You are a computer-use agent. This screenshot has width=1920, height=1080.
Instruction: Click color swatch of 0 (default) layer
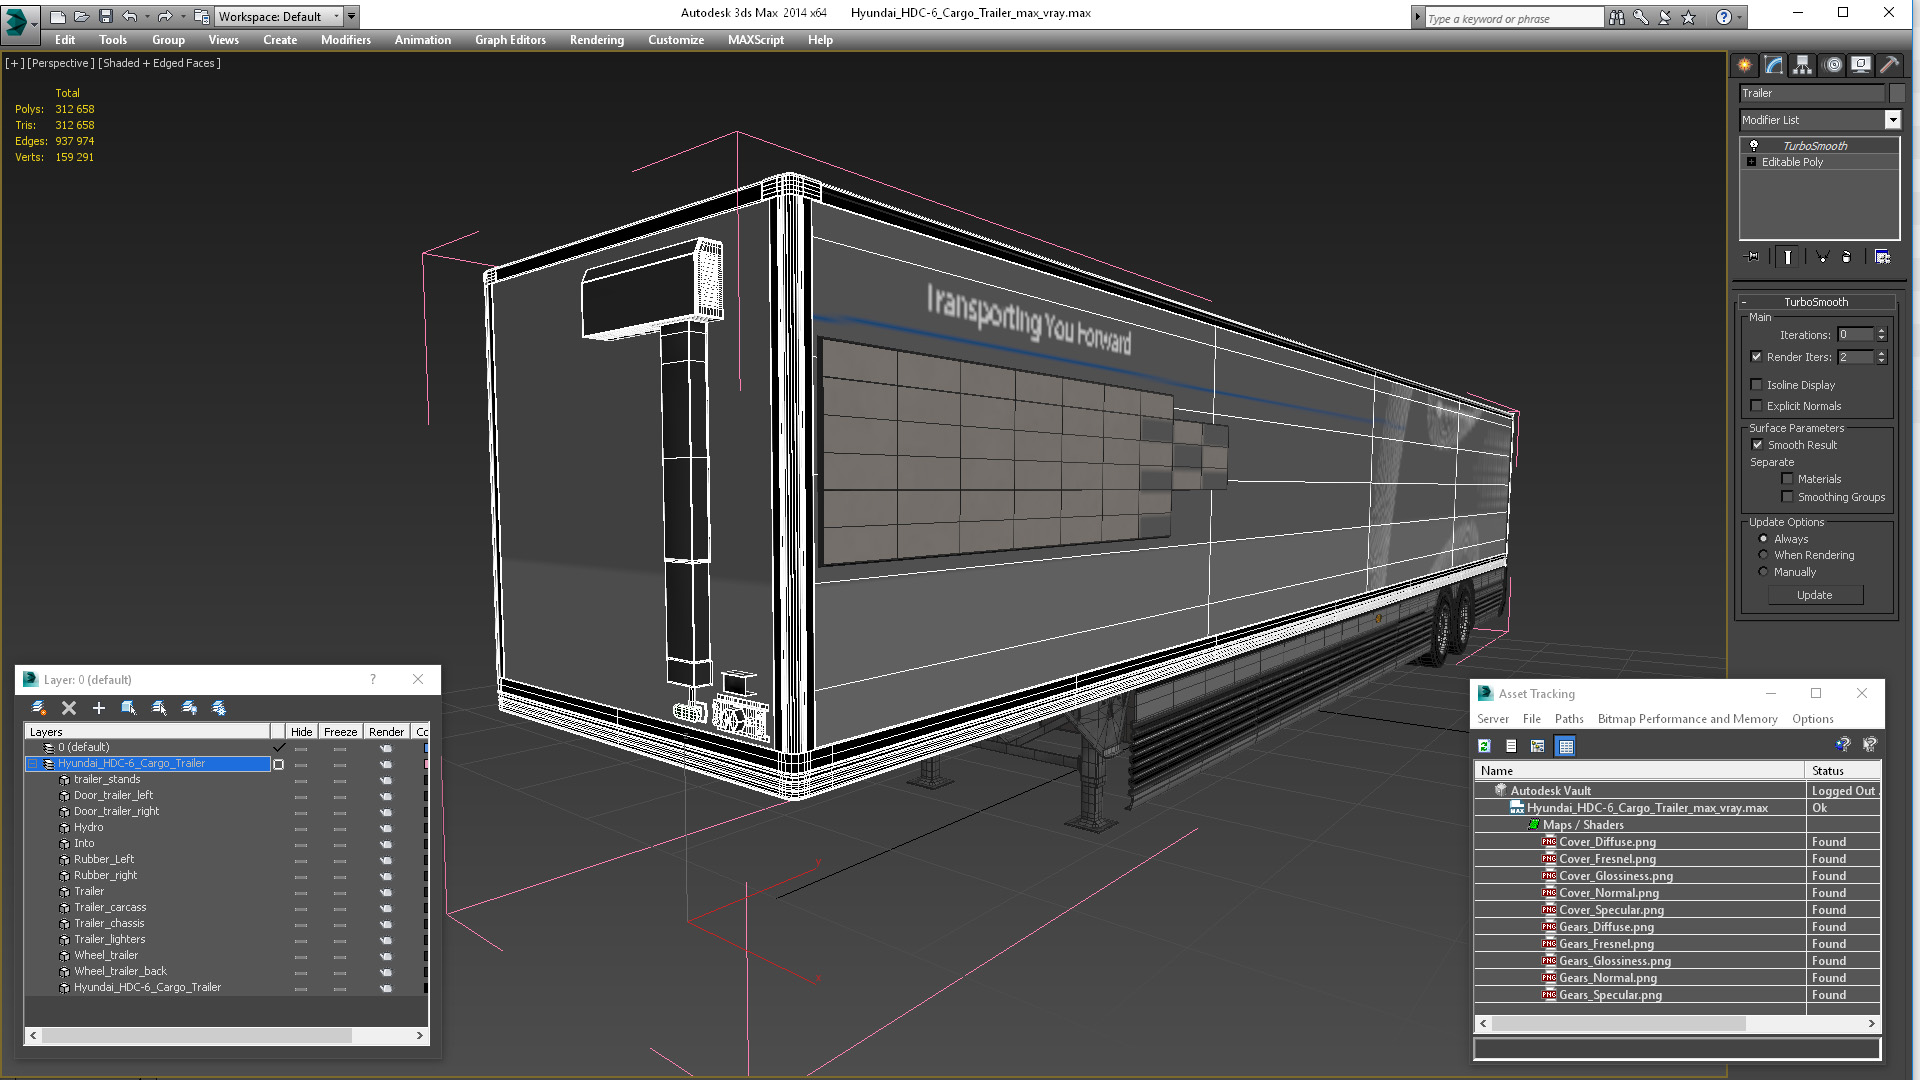point(426,748)
